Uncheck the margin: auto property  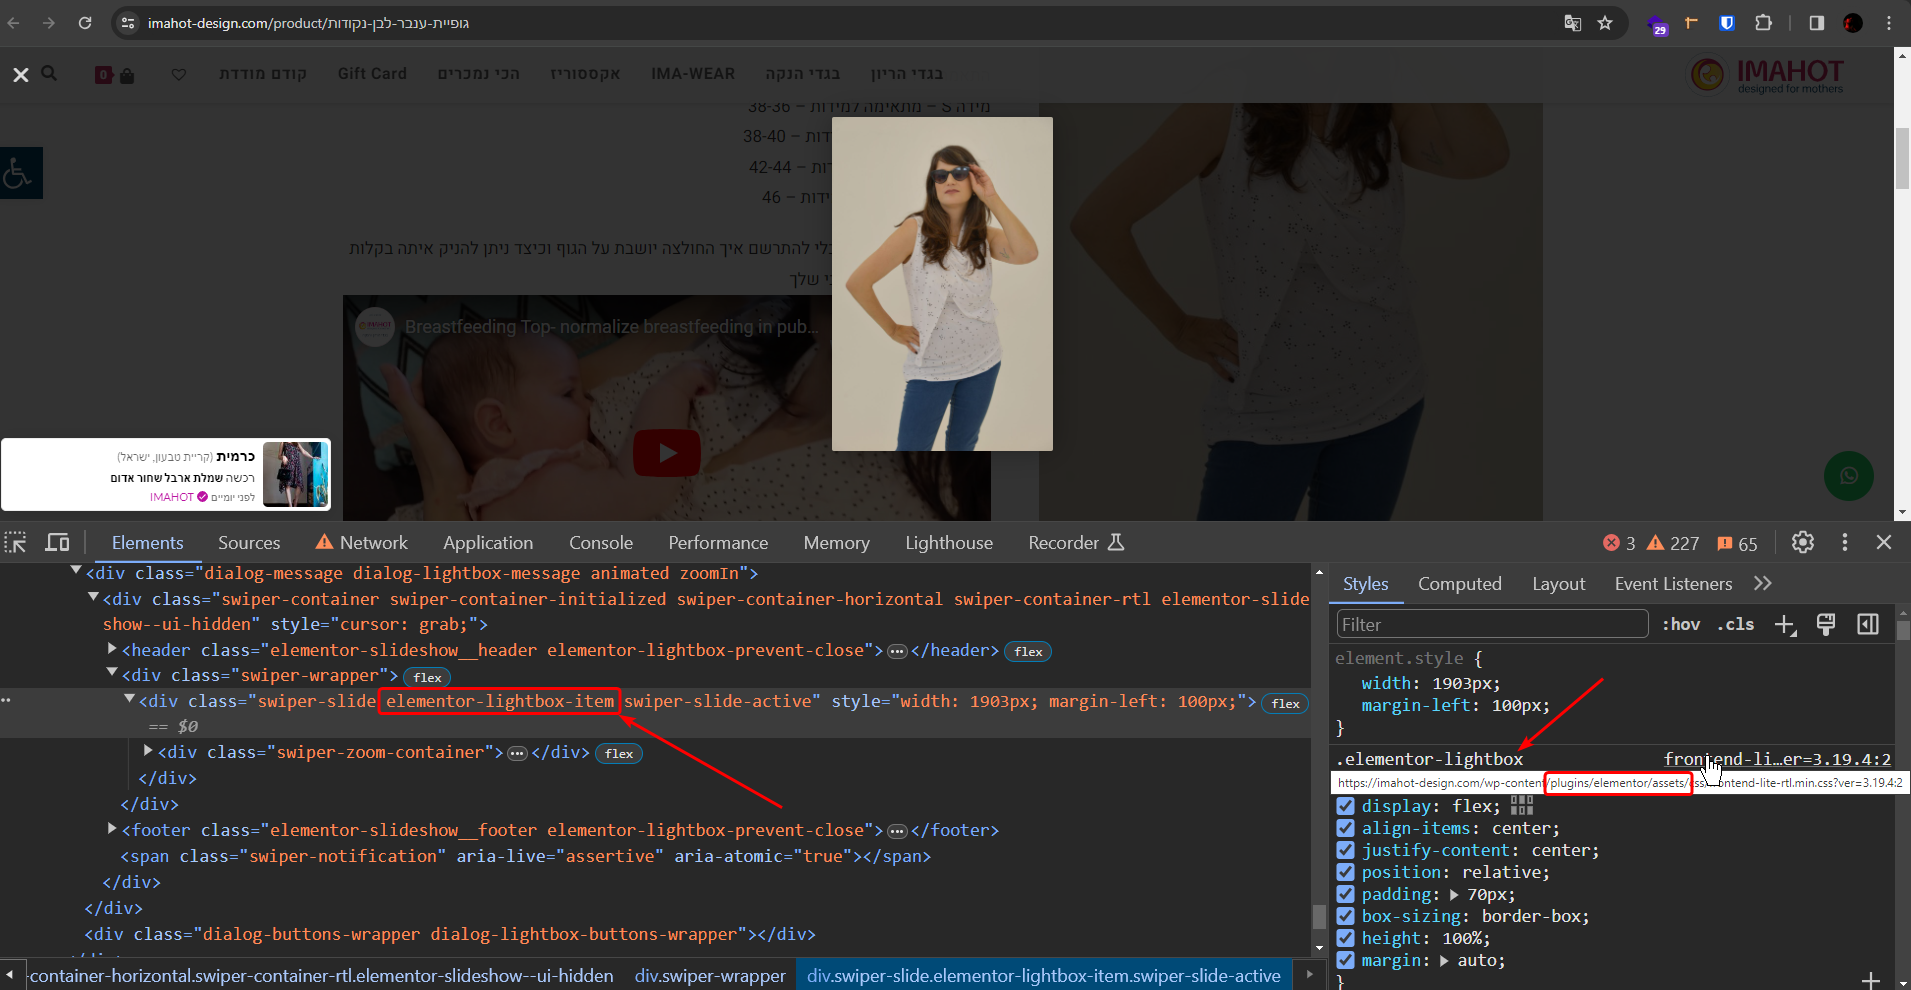click(x=1345, y=960)
